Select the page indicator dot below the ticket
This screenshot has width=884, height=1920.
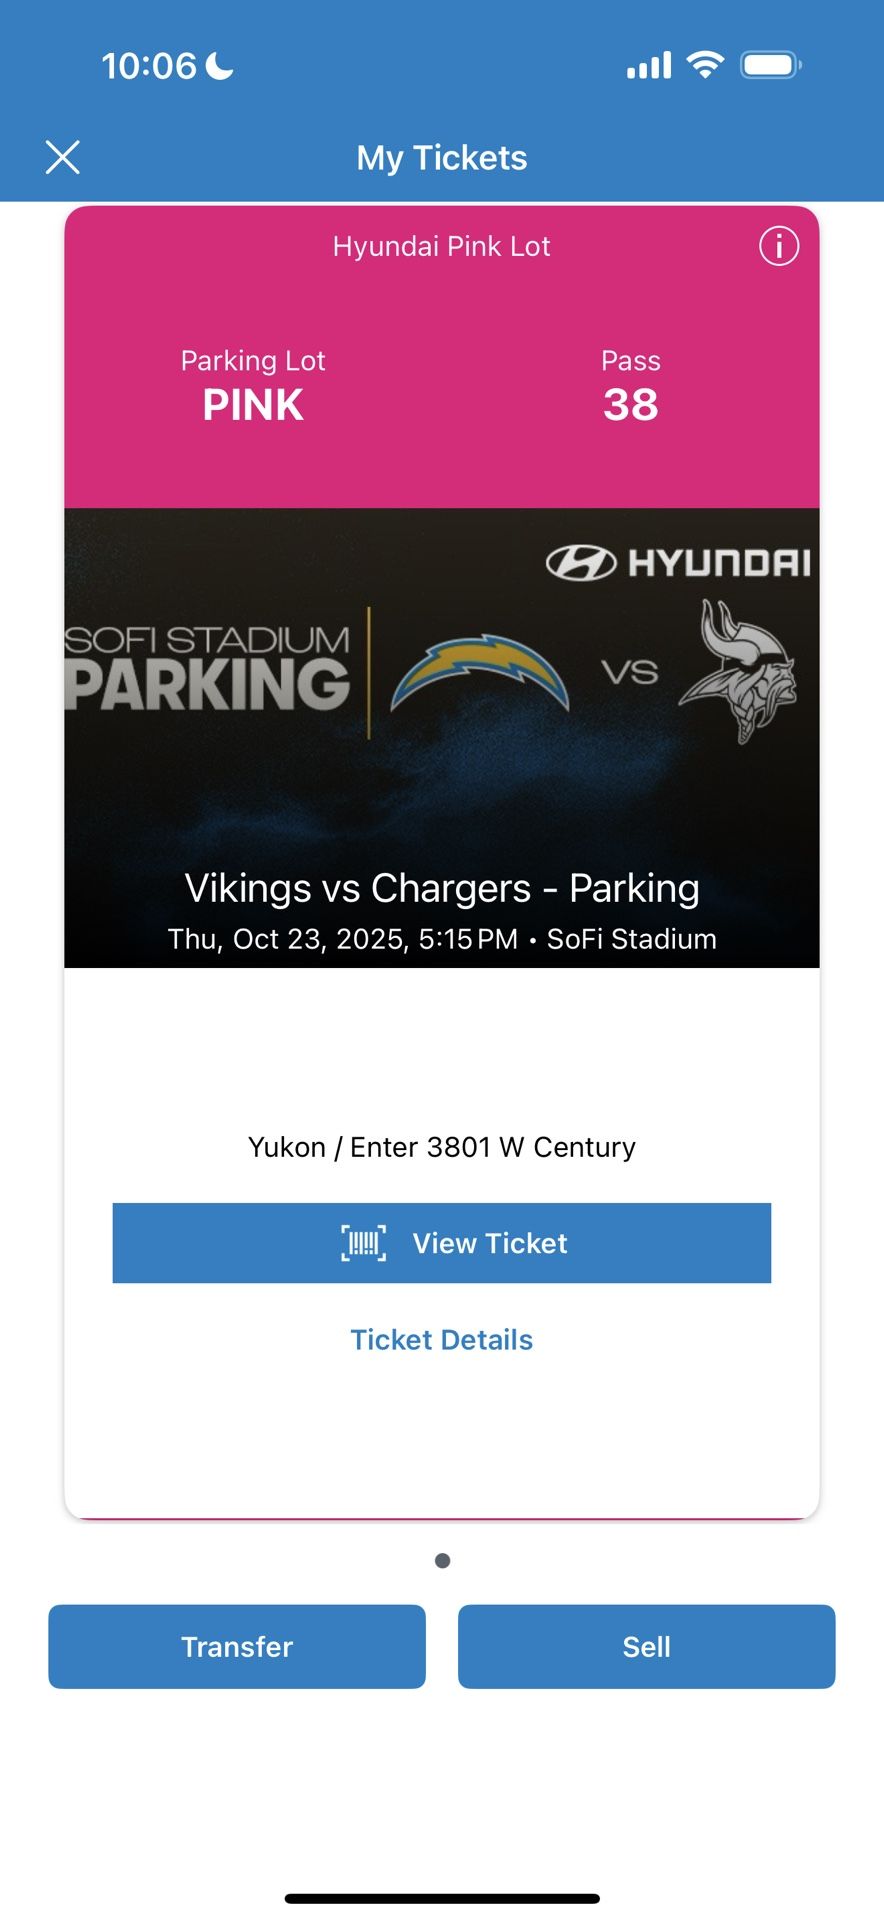click(x=441, y=1559)
